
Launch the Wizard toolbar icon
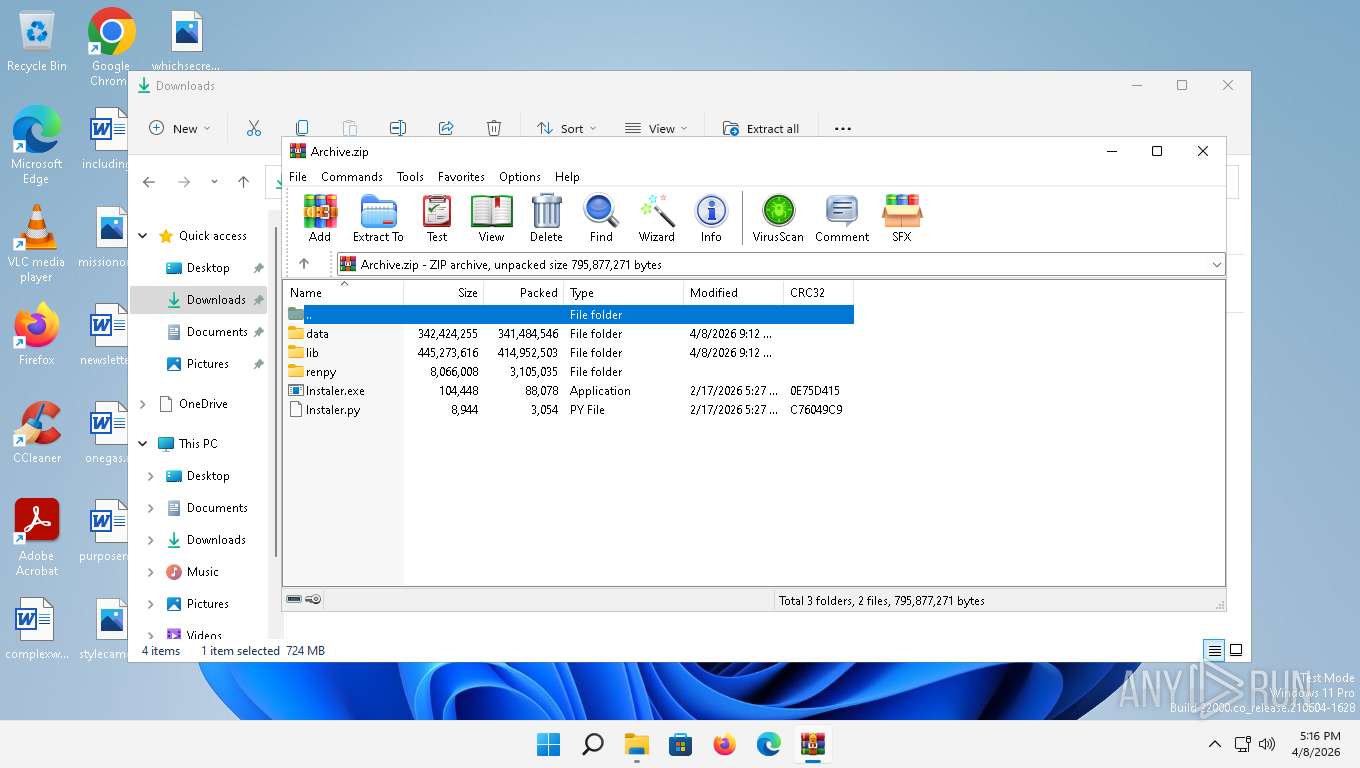657,218
